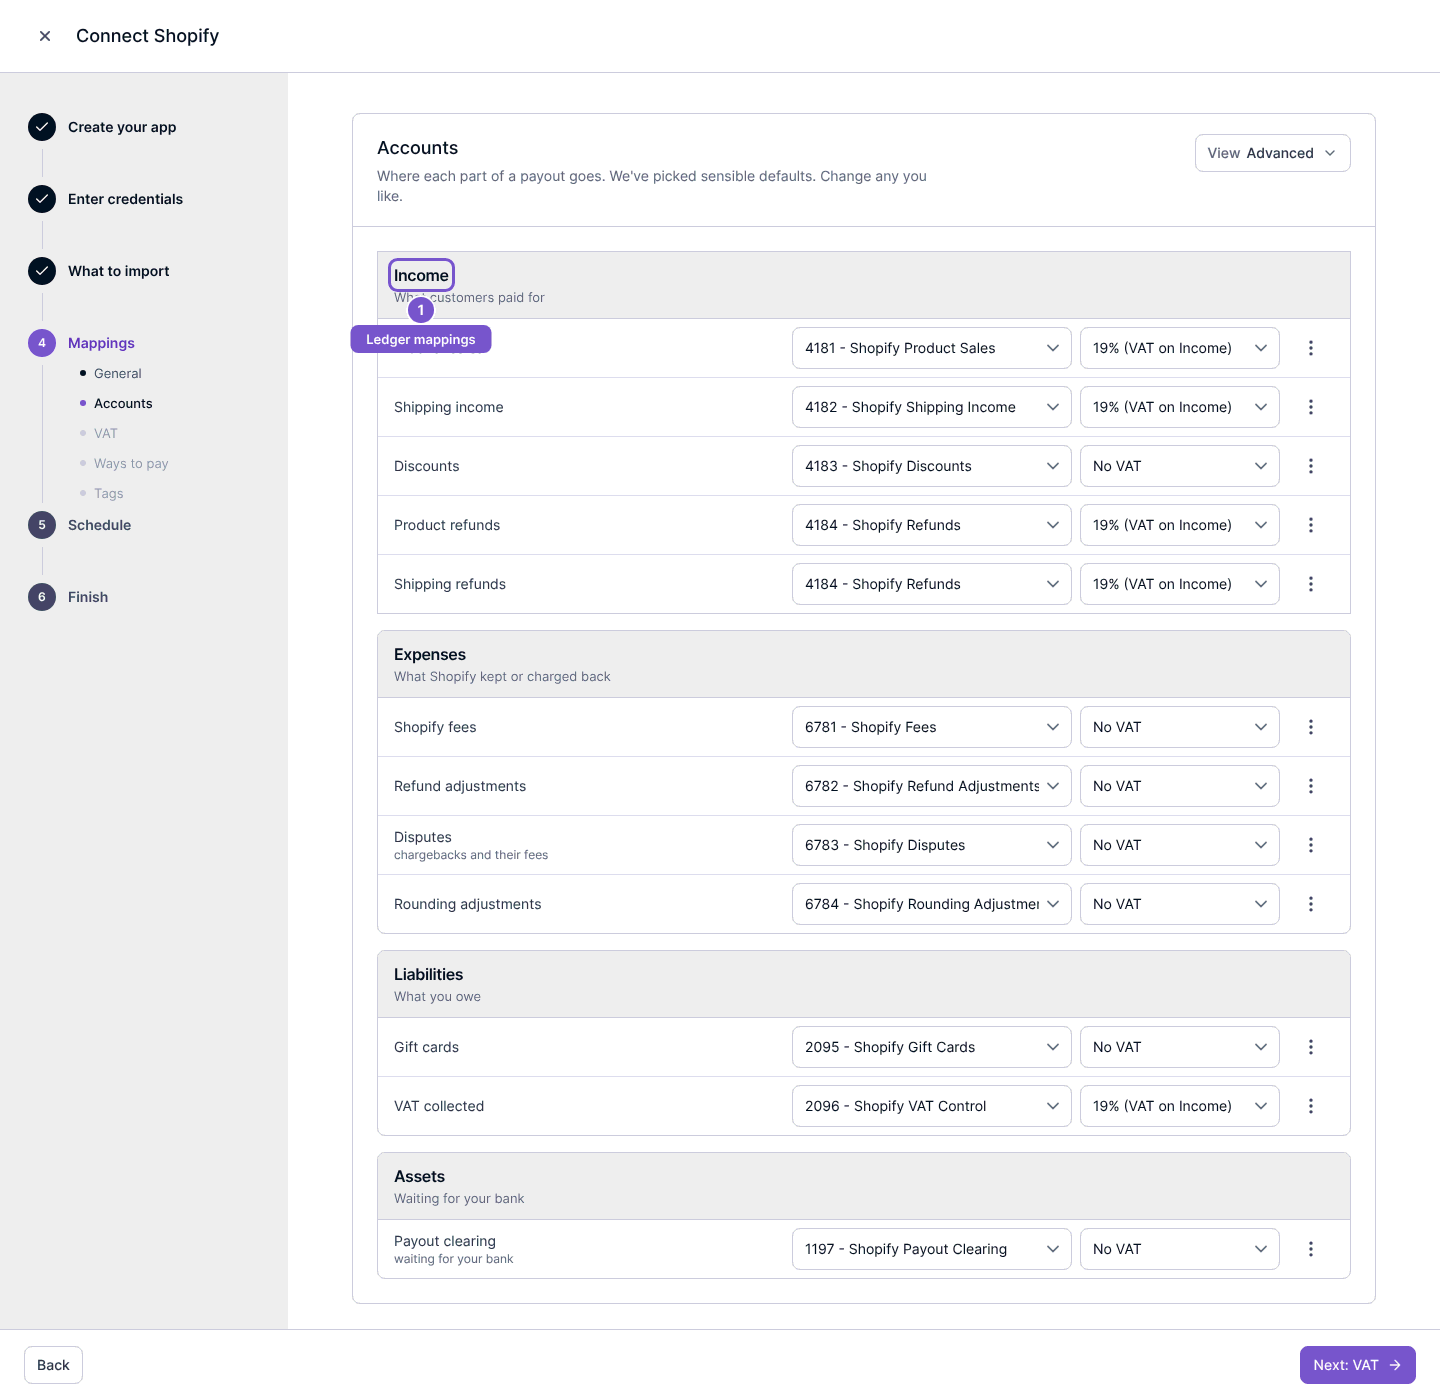1440x1400 pixels.
Task: Go to What to import step
Action: (x=118, y=271)
